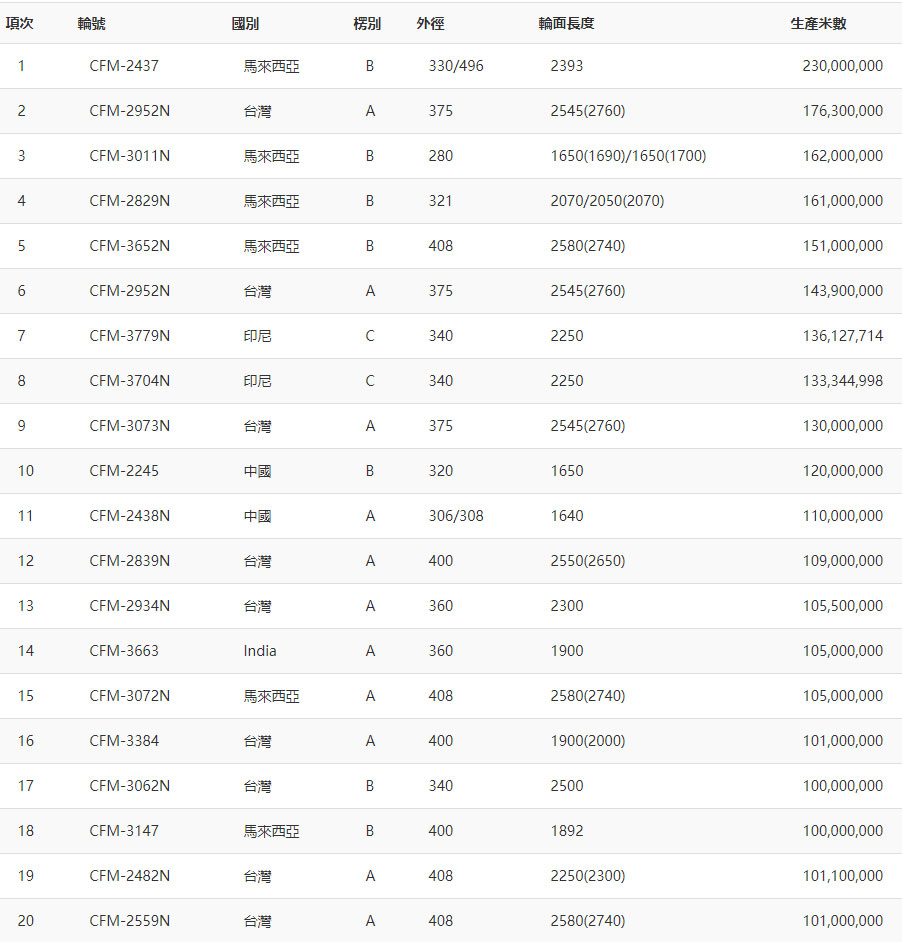This screenshot has width=902, height=942.
Task: Select roll number CFM-3073N
Action: tap(130, 425)
